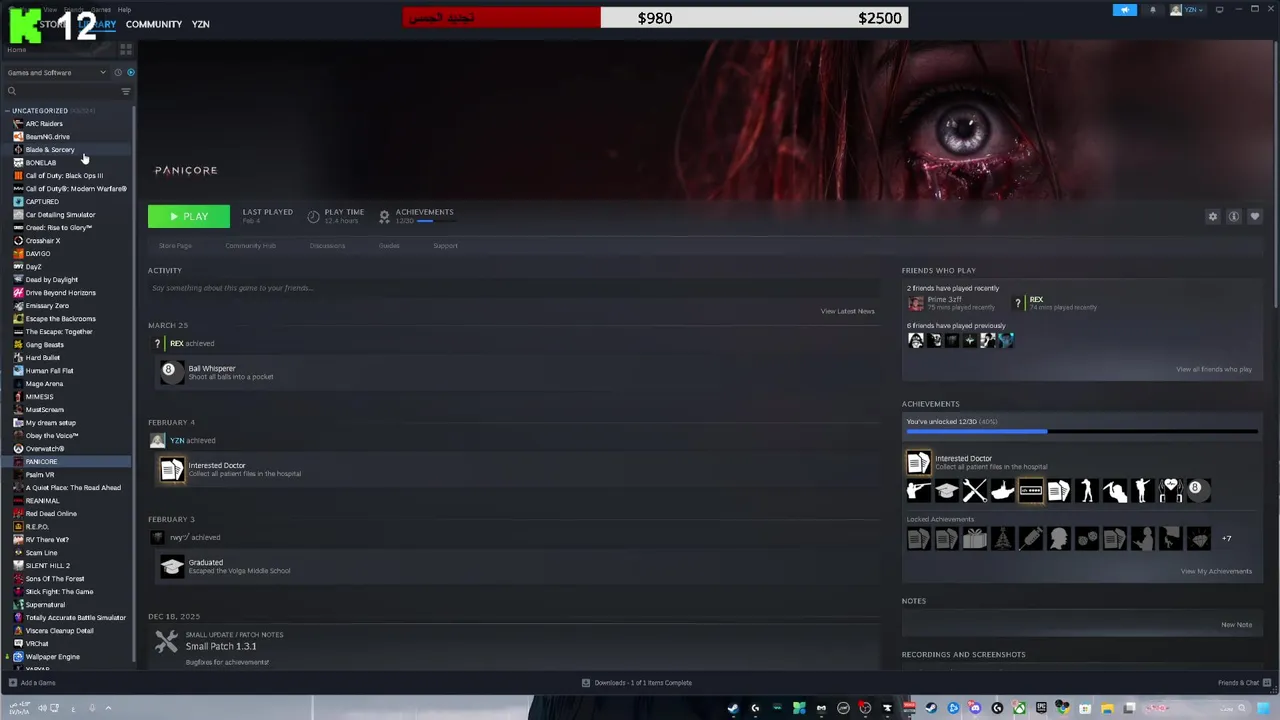Open the Guides link

[389, 246]
